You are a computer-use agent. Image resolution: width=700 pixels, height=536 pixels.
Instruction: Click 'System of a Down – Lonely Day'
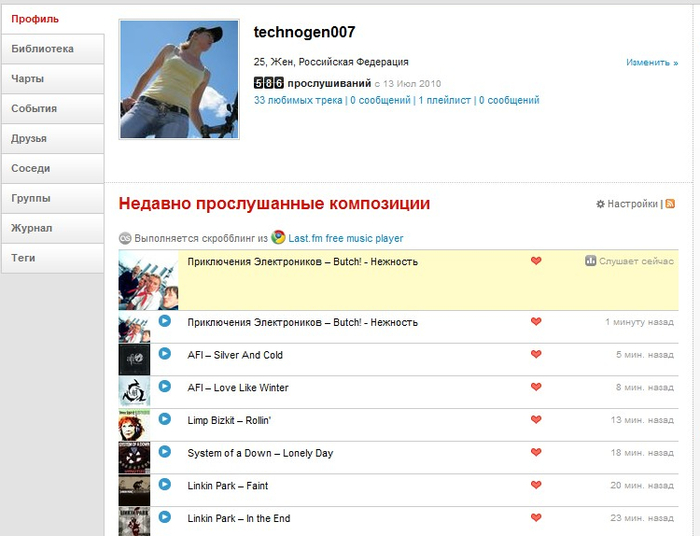click(260, 453)
